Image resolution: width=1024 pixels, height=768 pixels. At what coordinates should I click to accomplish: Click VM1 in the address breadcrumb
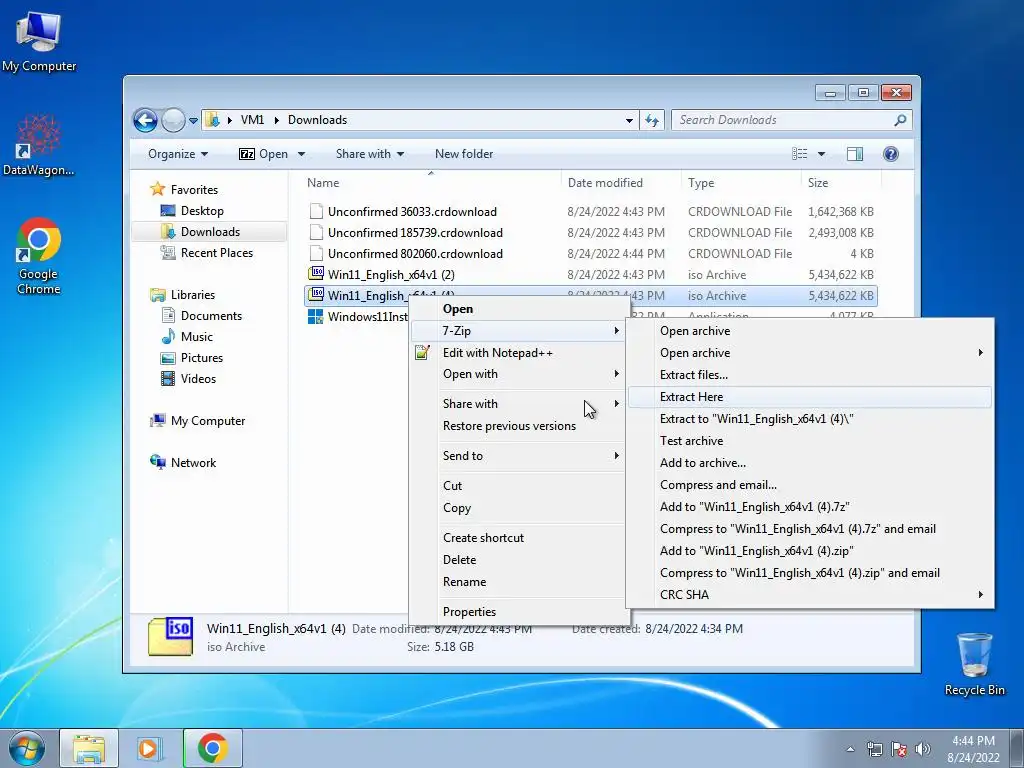[252, 120]
